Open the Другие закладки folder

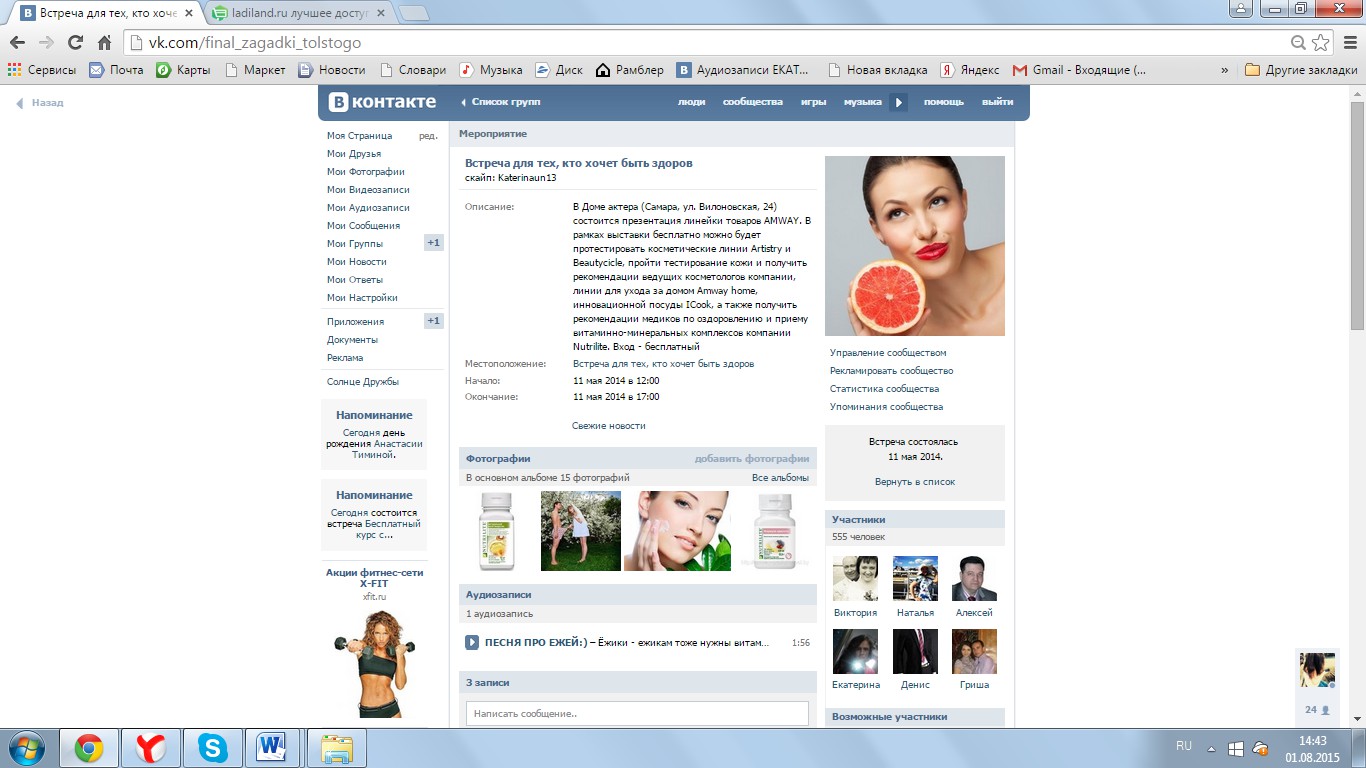click(1301, 70)
